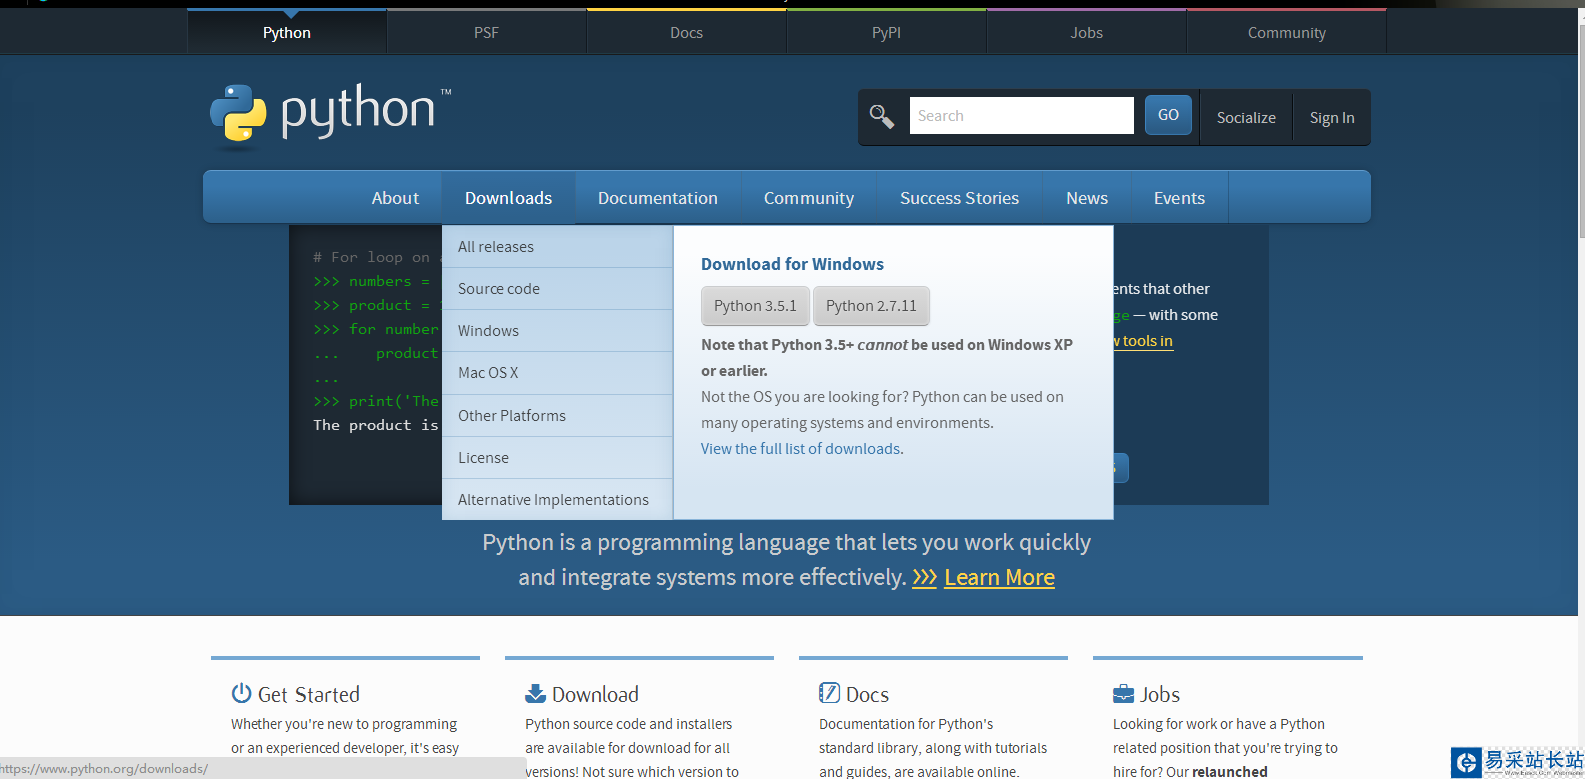
Task: Open the Community main navigation menu
Action: 809,198
